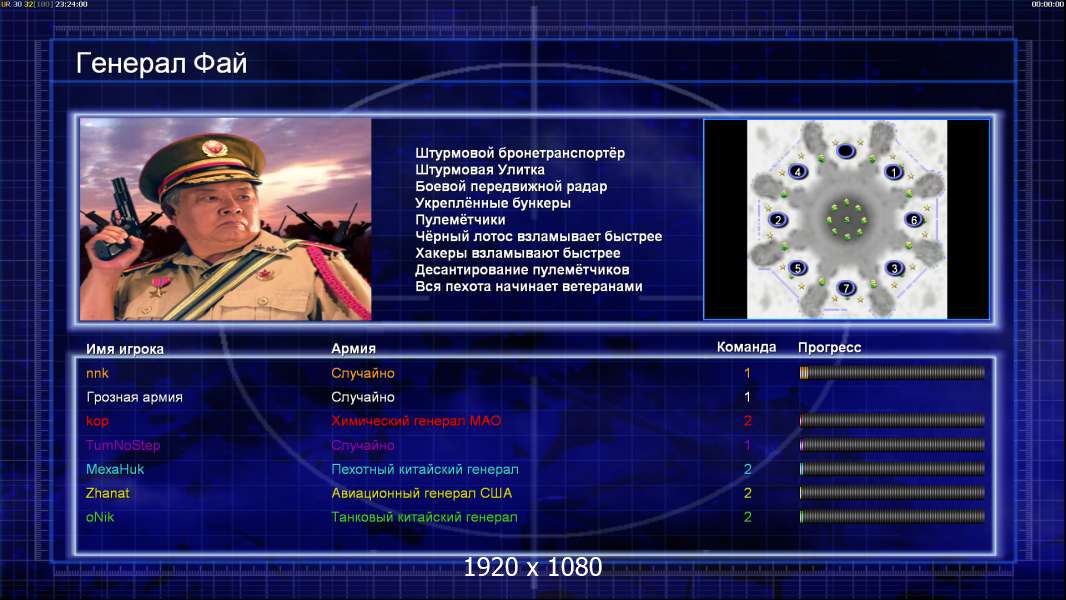Click the loading progress bar for MexaHuk
1066x600 pixels.
[x=892, y=469]
